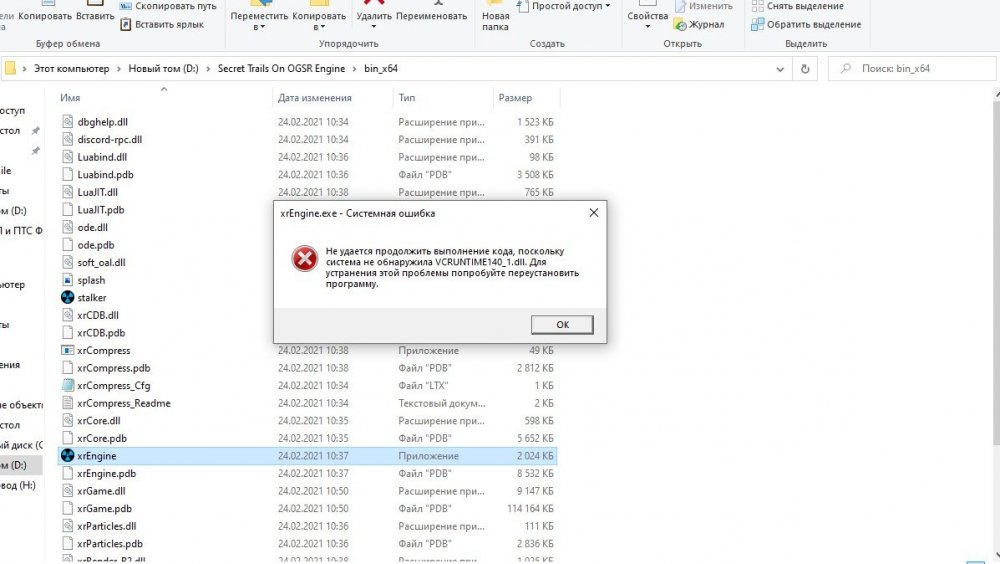Click Обратить выделение in the ribbon
Image resolution: width=1000 pixels, height=564 pixels.
point(806,24)
